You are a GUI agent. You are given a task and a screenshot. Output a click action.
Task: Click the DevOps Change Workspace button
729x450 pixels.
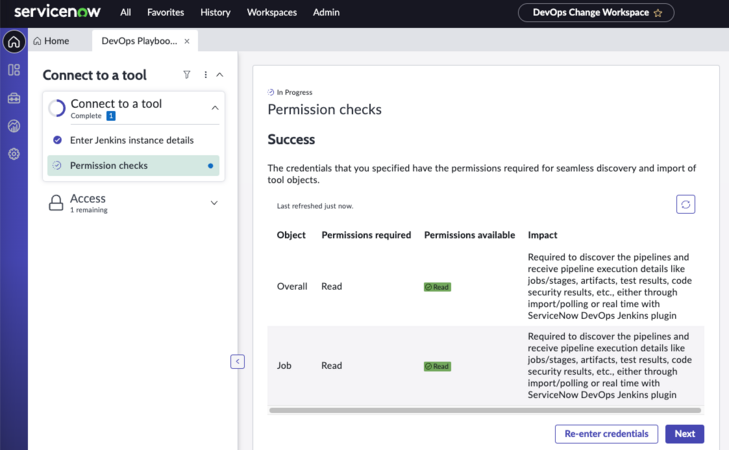coord(596,13)
